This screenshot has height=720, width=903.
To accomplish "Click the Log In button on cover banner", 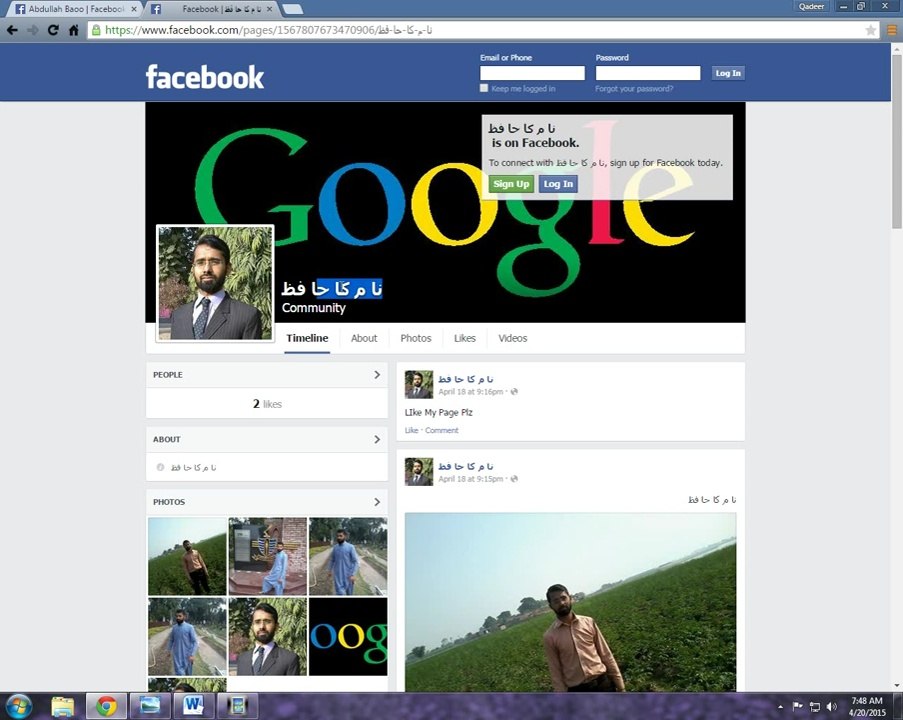I will (x=558, y=184).
